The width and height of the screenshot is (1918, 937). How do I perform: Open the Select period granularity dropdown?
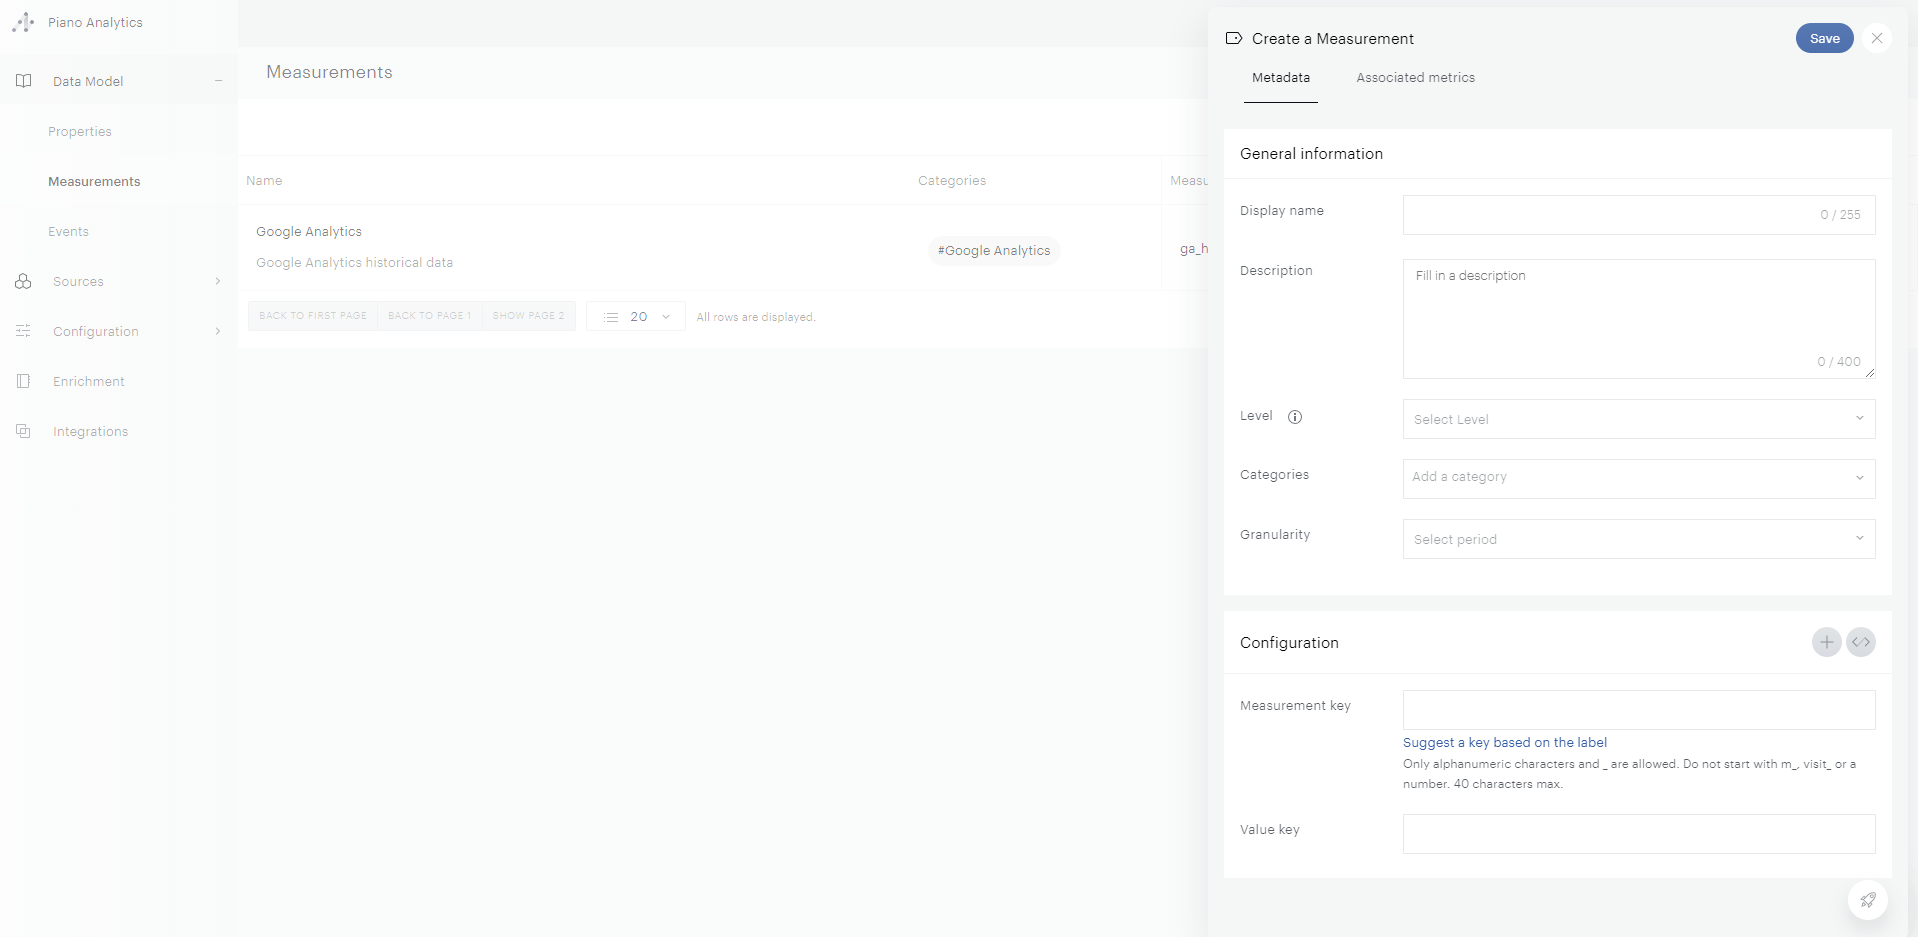click(1638, 539)
